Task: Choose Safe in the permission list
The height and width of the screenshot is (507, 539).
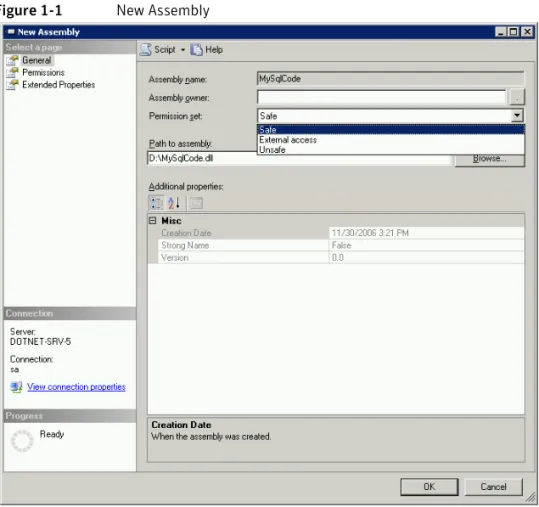Action: coord(390,130)
